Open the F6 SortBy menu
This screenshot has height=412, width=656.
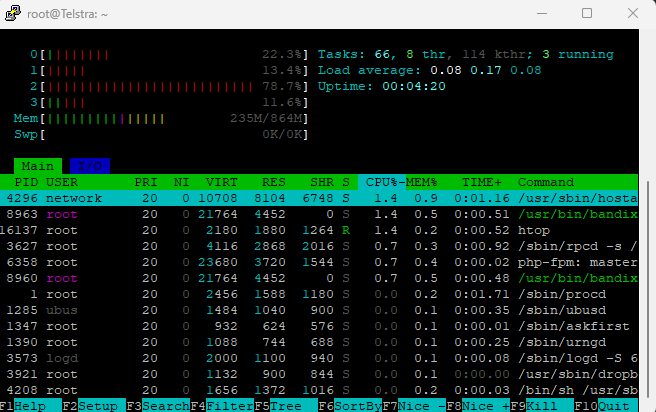(349, 405)
